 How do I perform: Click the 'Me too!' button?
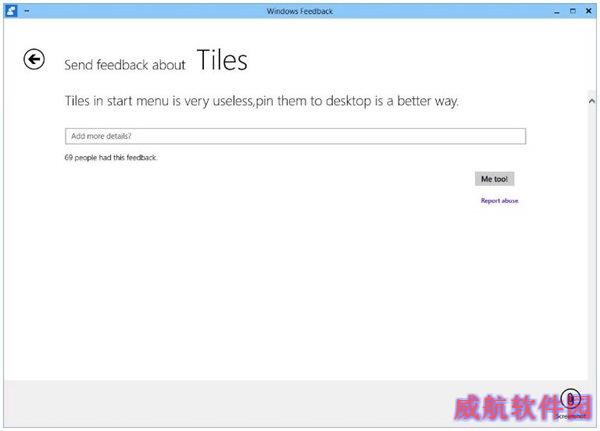pyautogui.click(x=494, y=179)
